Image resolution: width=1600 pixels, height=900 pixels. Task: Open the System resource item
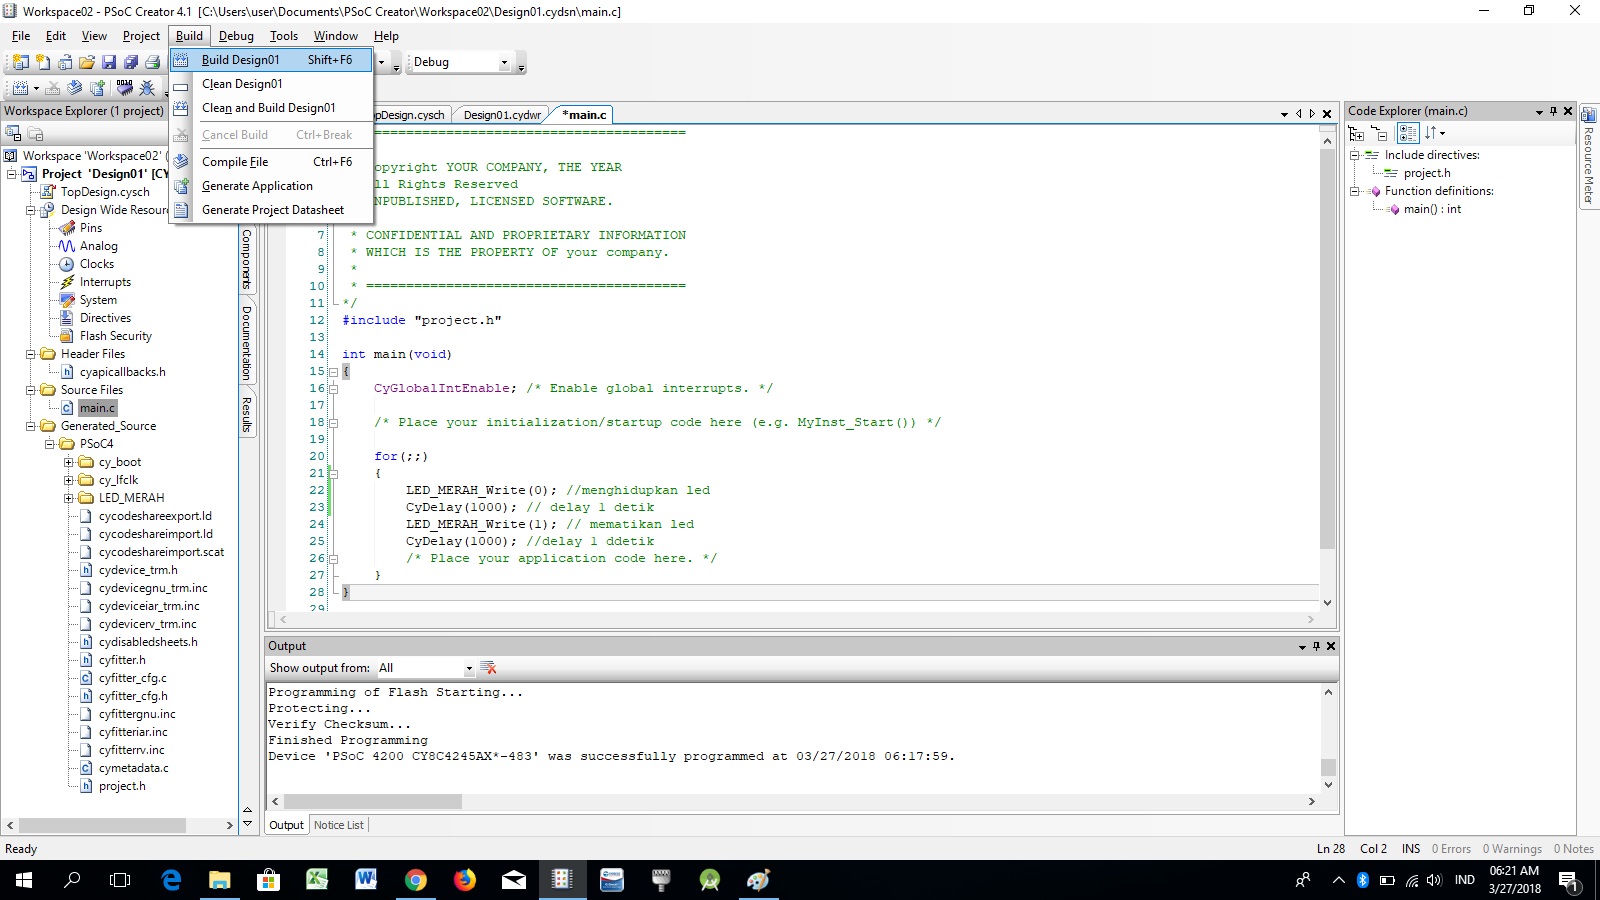[x=98, y=300]
